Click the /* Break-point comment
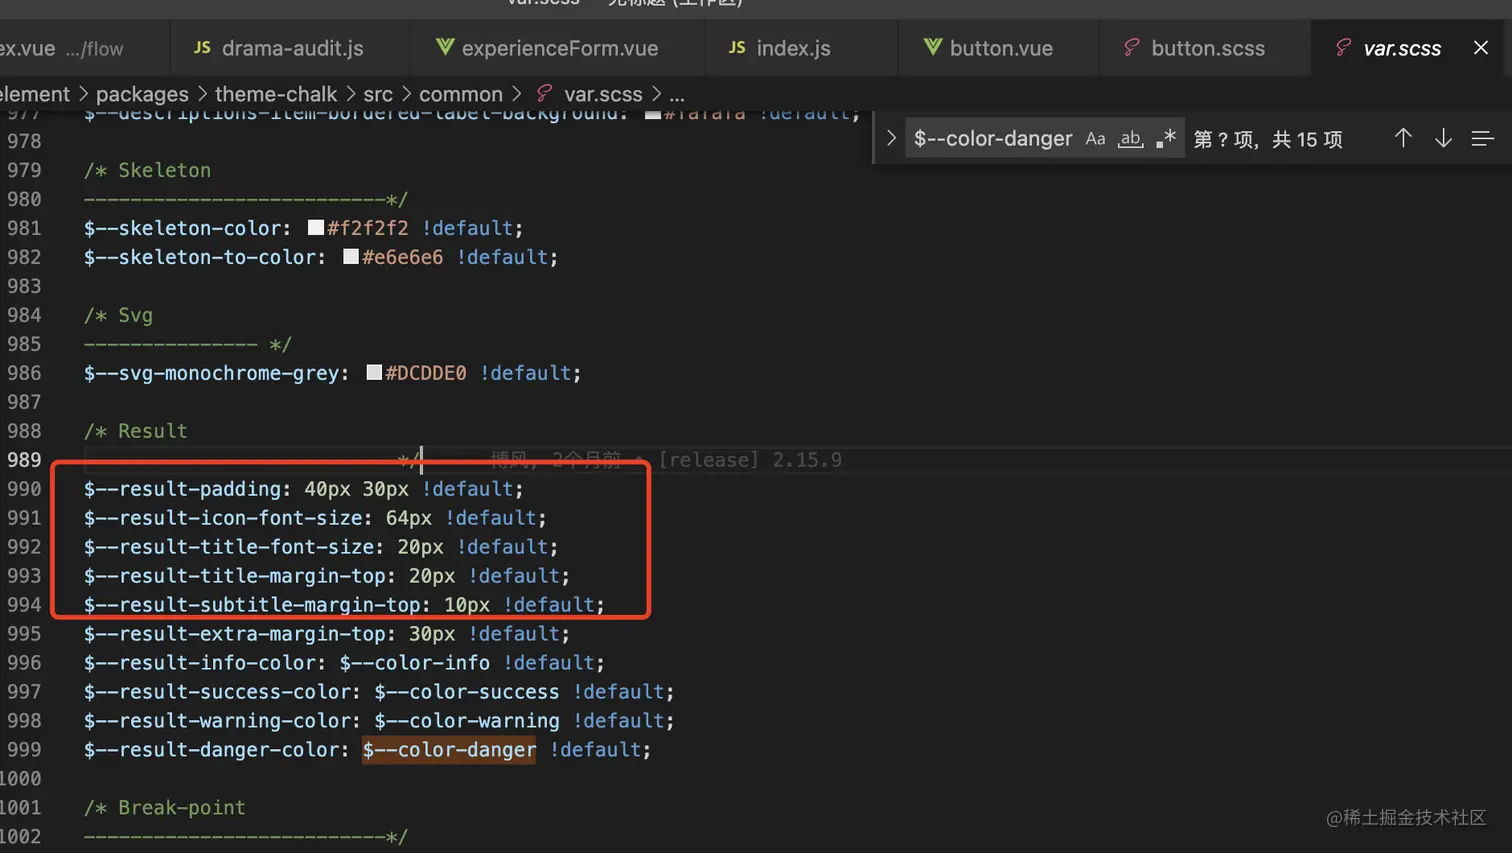The width and height of the screenshot is (1512, 853). [x=164, y=808]
